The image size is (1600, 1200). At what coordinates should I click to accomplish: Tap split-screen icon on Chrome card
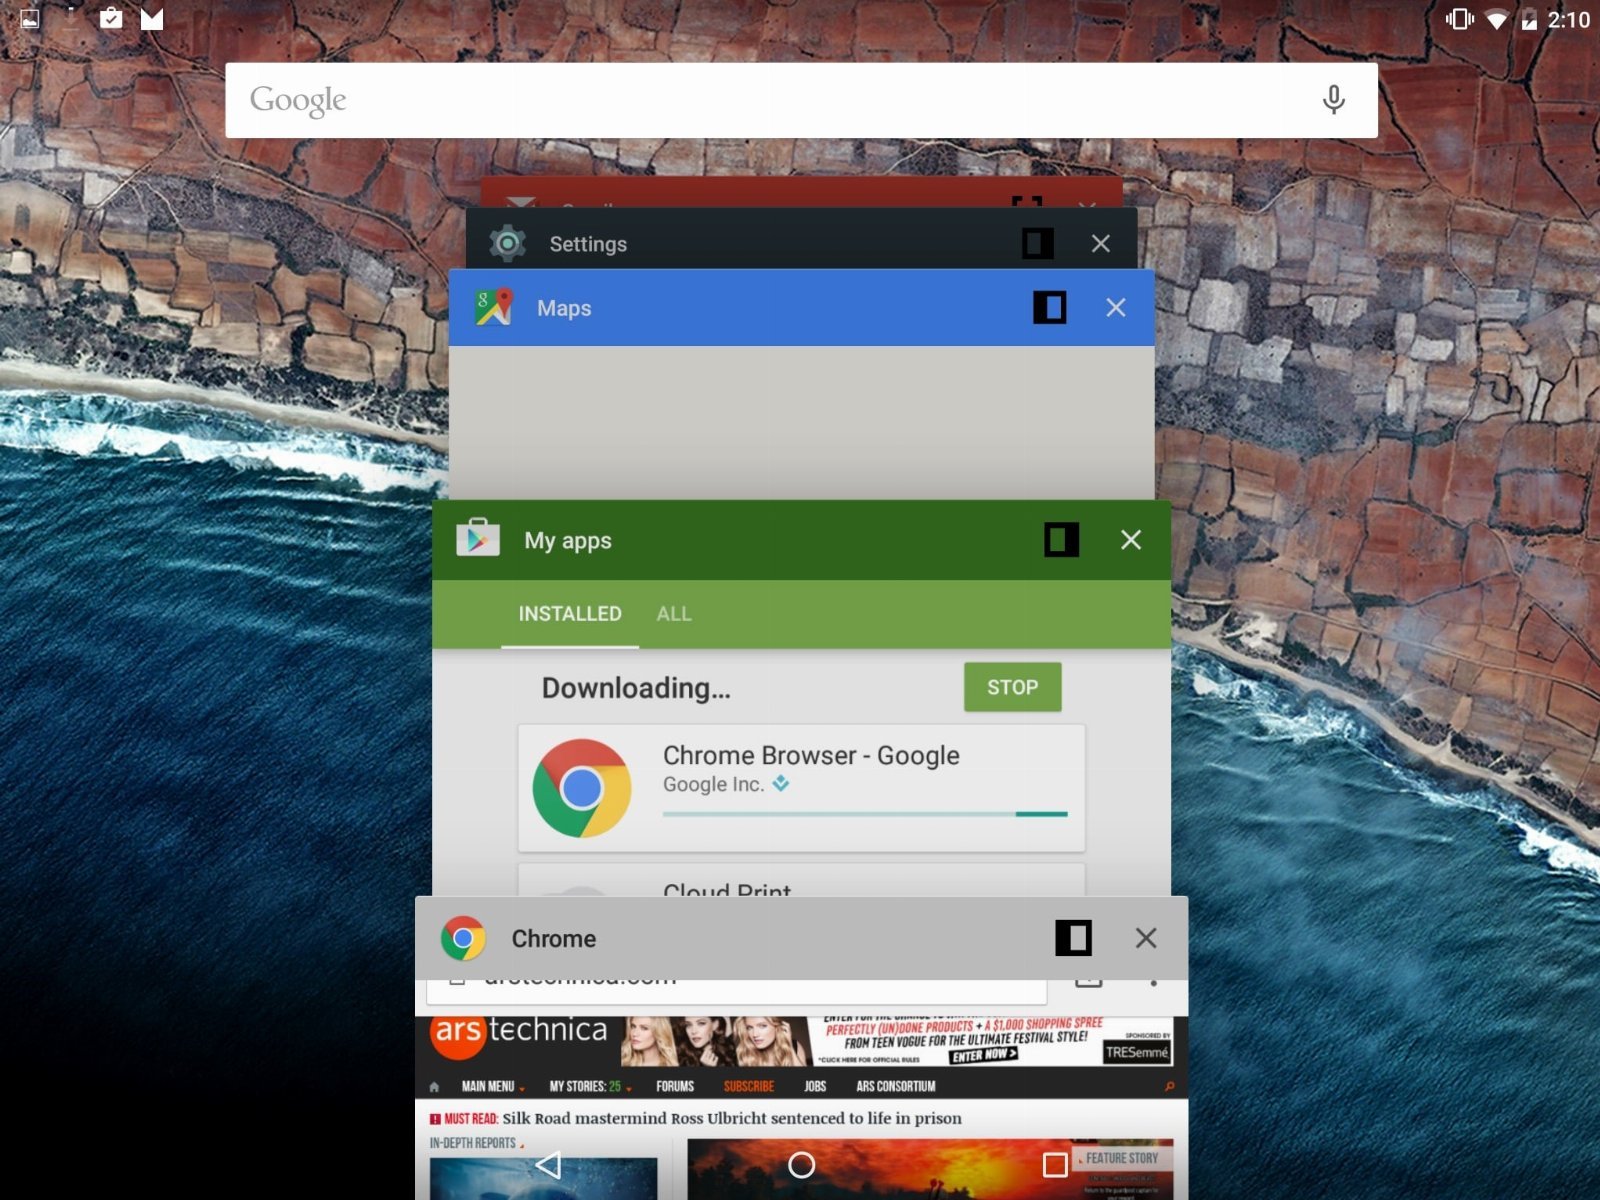(1073, 938)
